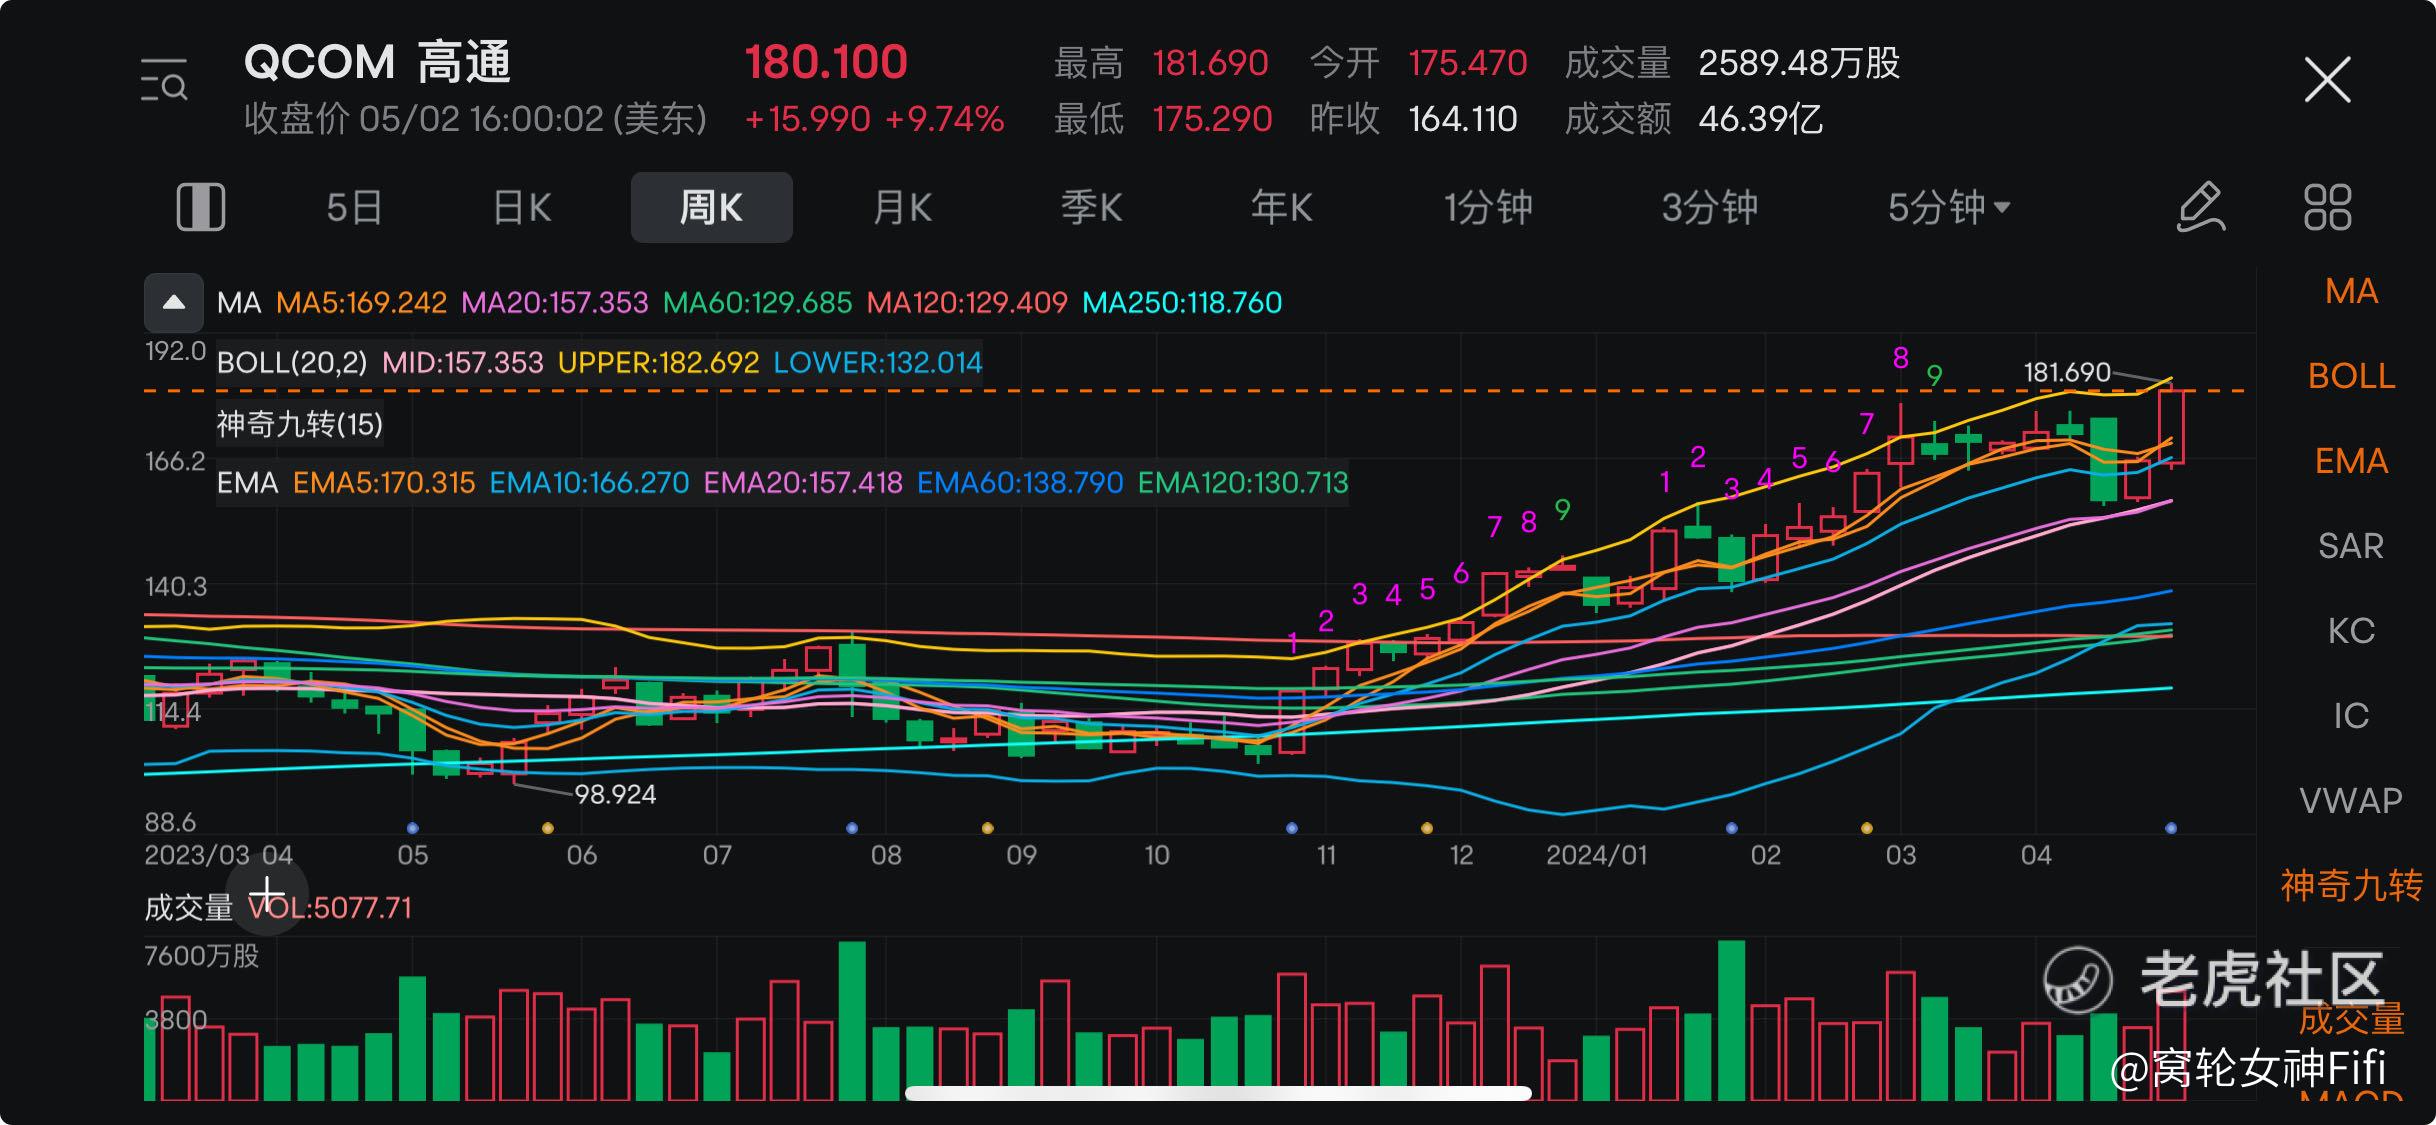The height and width of the screenshot is (1125, 2436).
Task: Click the EMA10:166.270 legend value
Action: point(589,483)
